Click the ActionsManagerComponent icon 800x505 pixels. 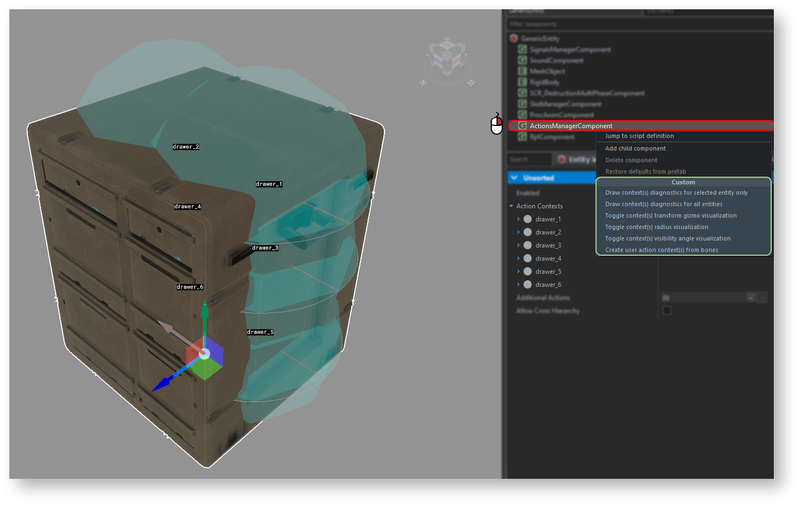(522, 126)
